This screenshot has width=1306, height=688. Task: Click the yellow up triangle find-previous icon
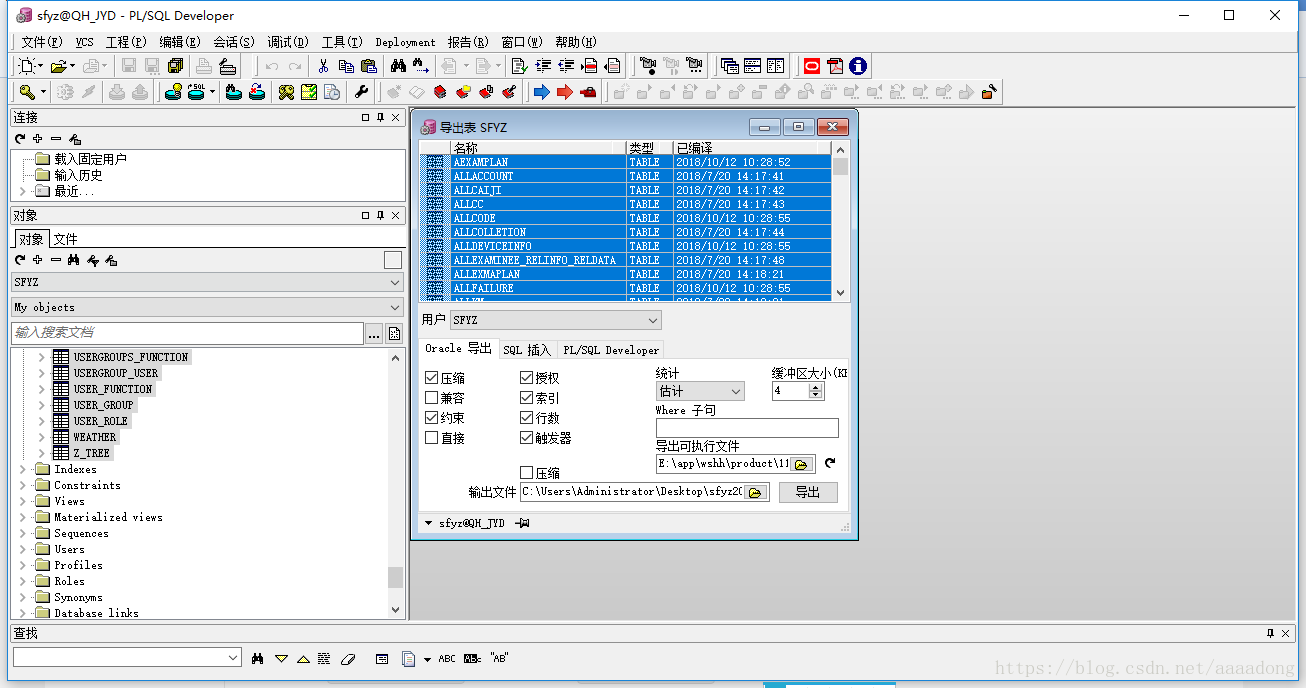(303, 659)
